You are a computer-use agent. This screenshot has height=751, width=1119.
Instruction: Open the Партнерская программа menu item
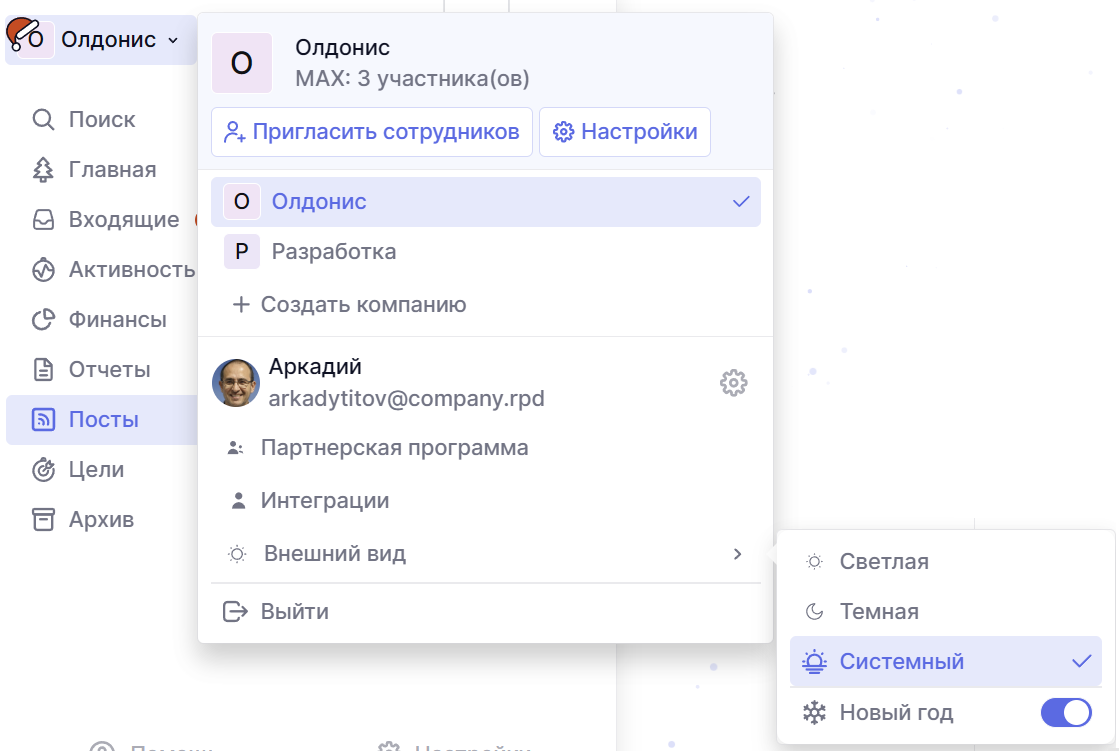(x=394, y=448)
